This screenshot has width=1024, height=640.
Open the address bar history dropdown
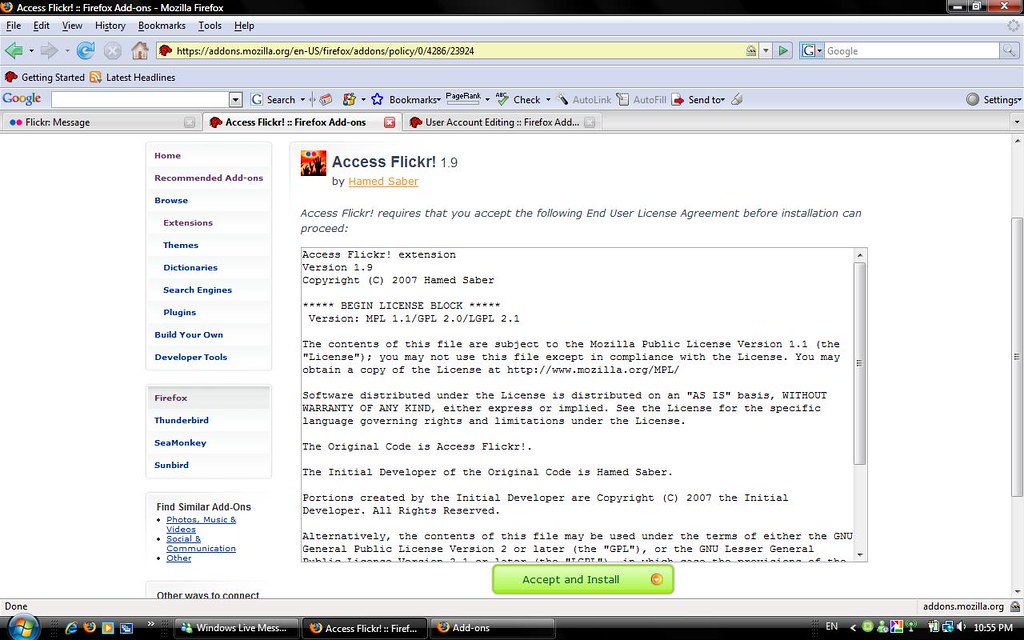point(766,50)
